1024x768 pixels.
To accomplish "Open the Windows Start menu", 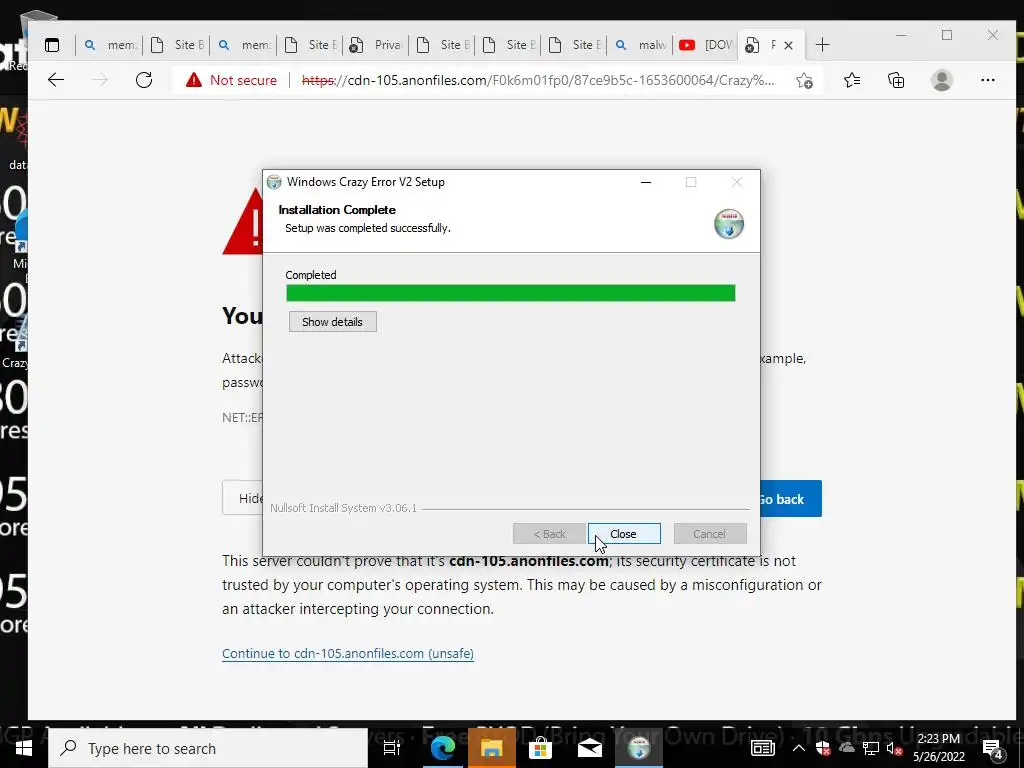I will click(24, 748).
